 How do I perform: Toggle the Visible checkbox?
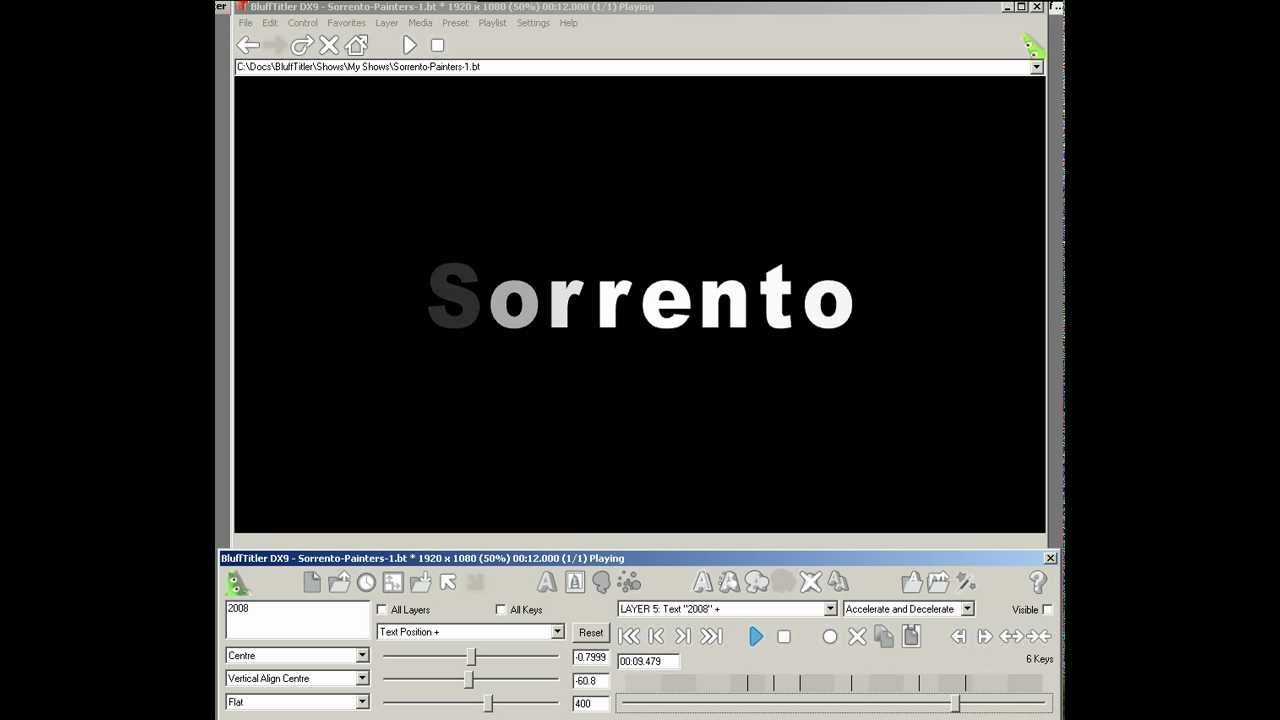[1047, 609]
